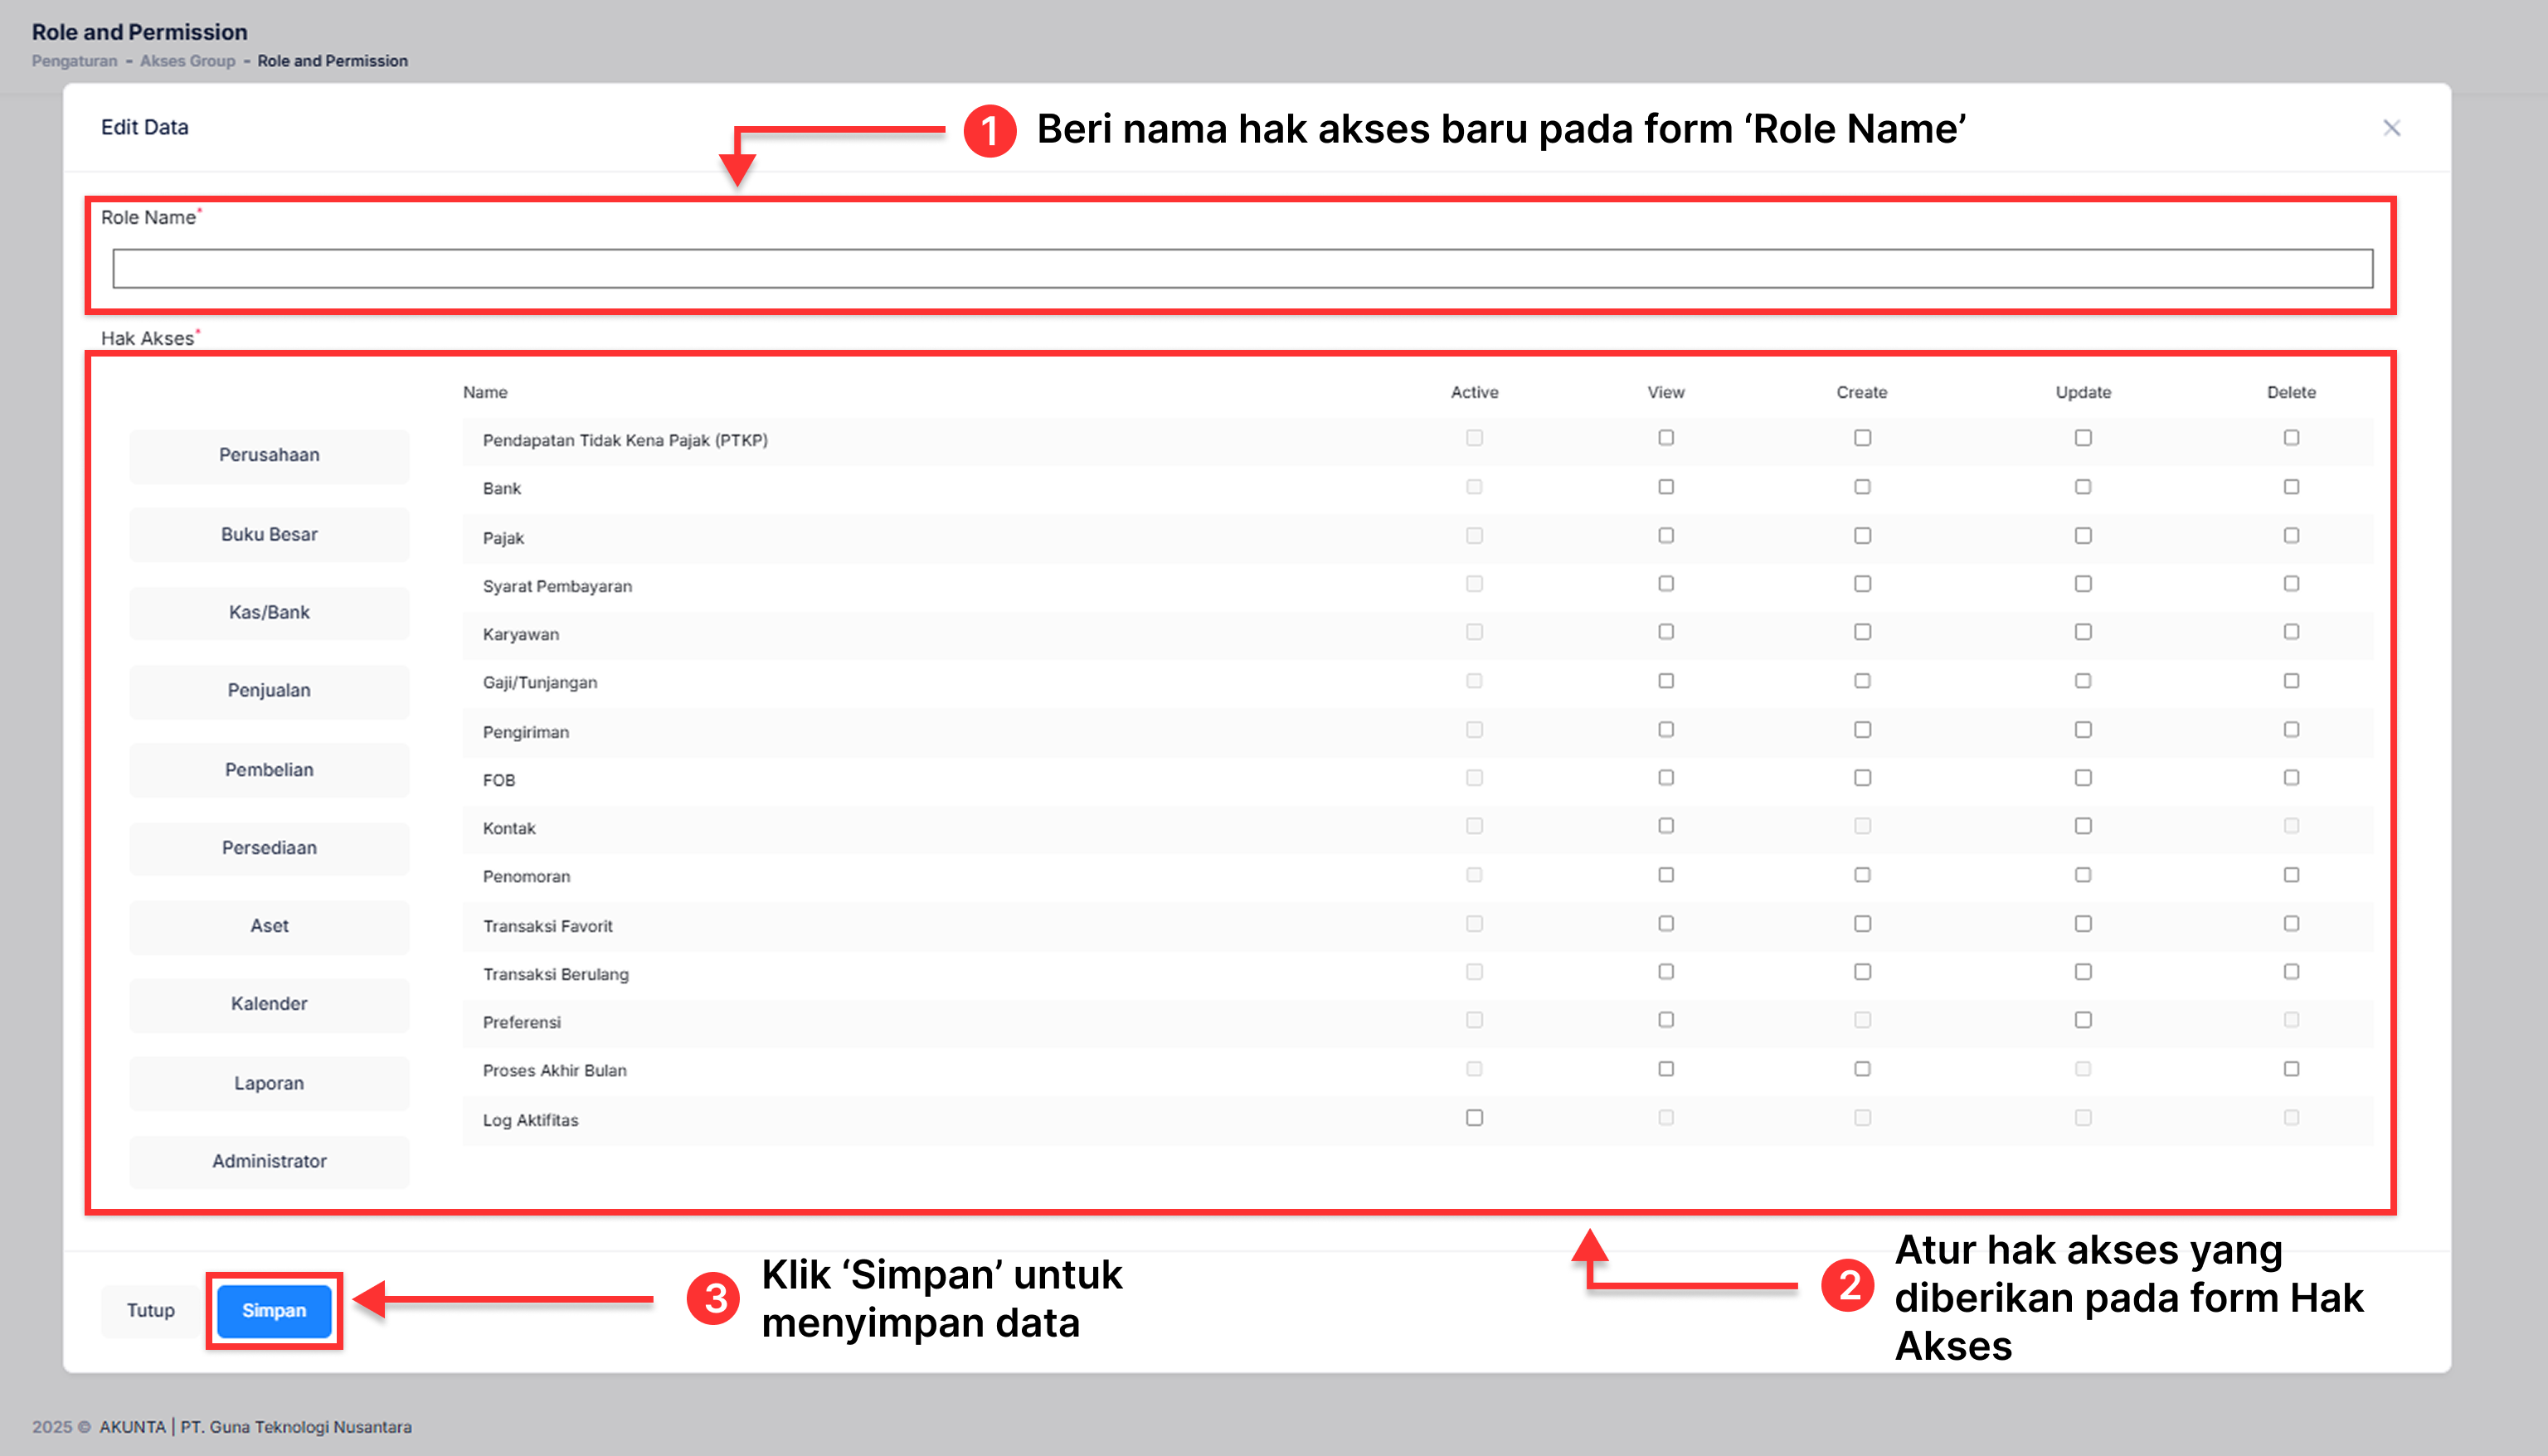Check Delete for Proses Akhir Bulan
Image resolution: width=2548 pixels, height=1456 pixels.
2291,1068
